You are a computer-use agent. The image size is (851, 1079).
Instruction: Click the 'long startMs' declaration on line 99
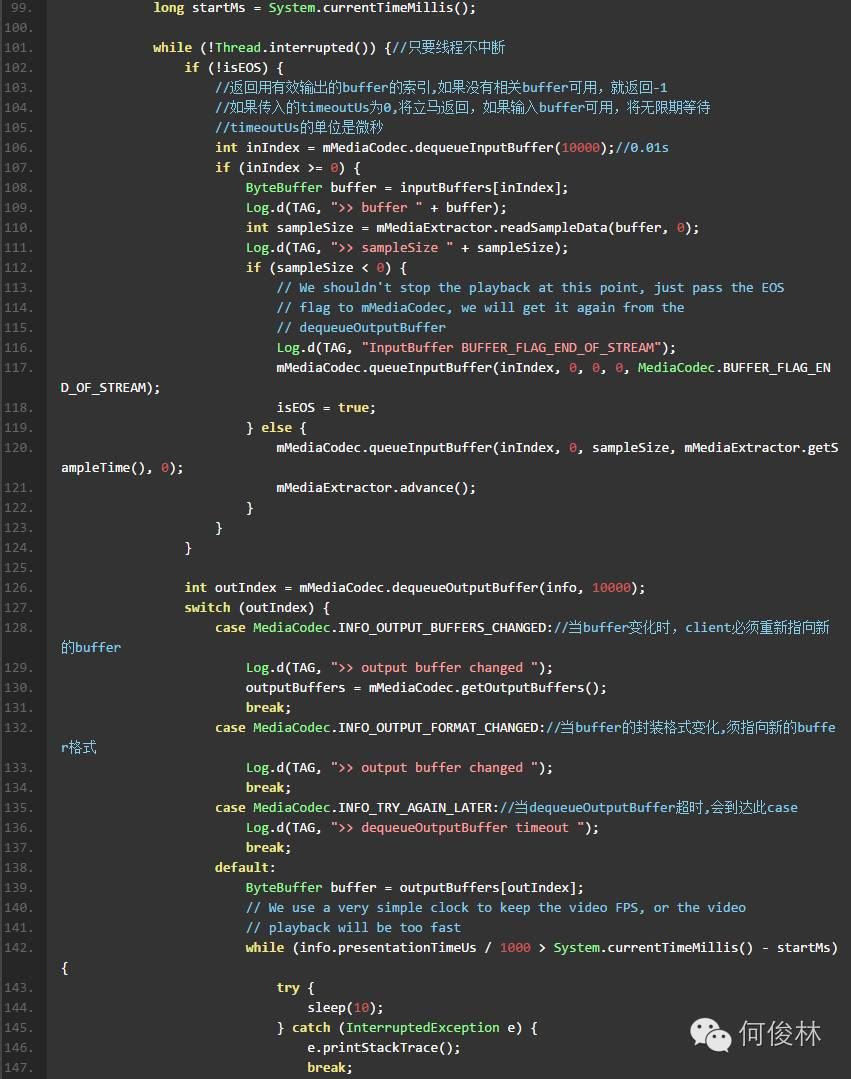click(200, 8)
